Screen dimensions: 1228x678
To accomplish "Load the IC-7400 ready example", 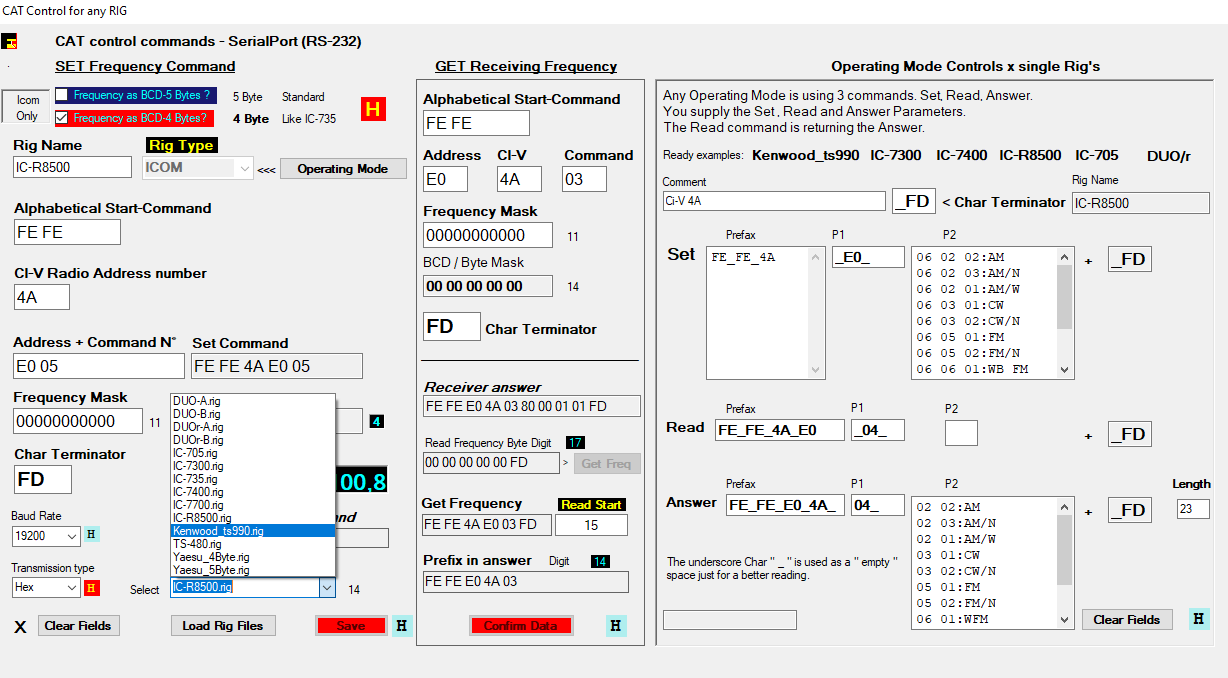I will 961,156.
